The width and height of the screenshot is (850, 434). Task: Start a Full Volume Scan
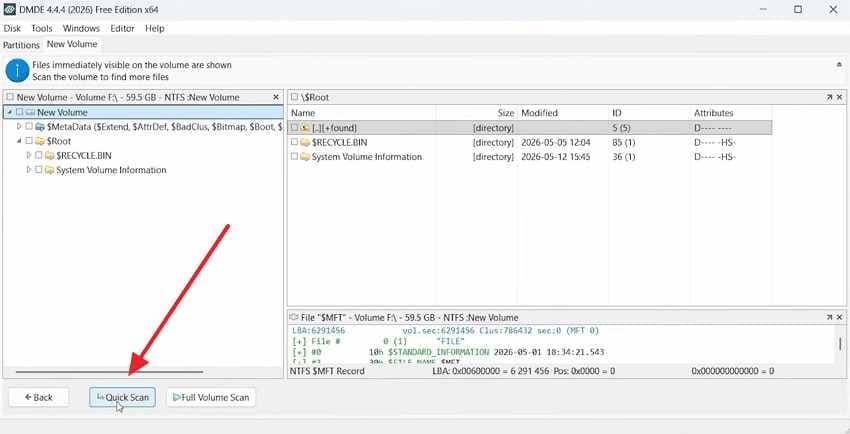click(211, 397)
